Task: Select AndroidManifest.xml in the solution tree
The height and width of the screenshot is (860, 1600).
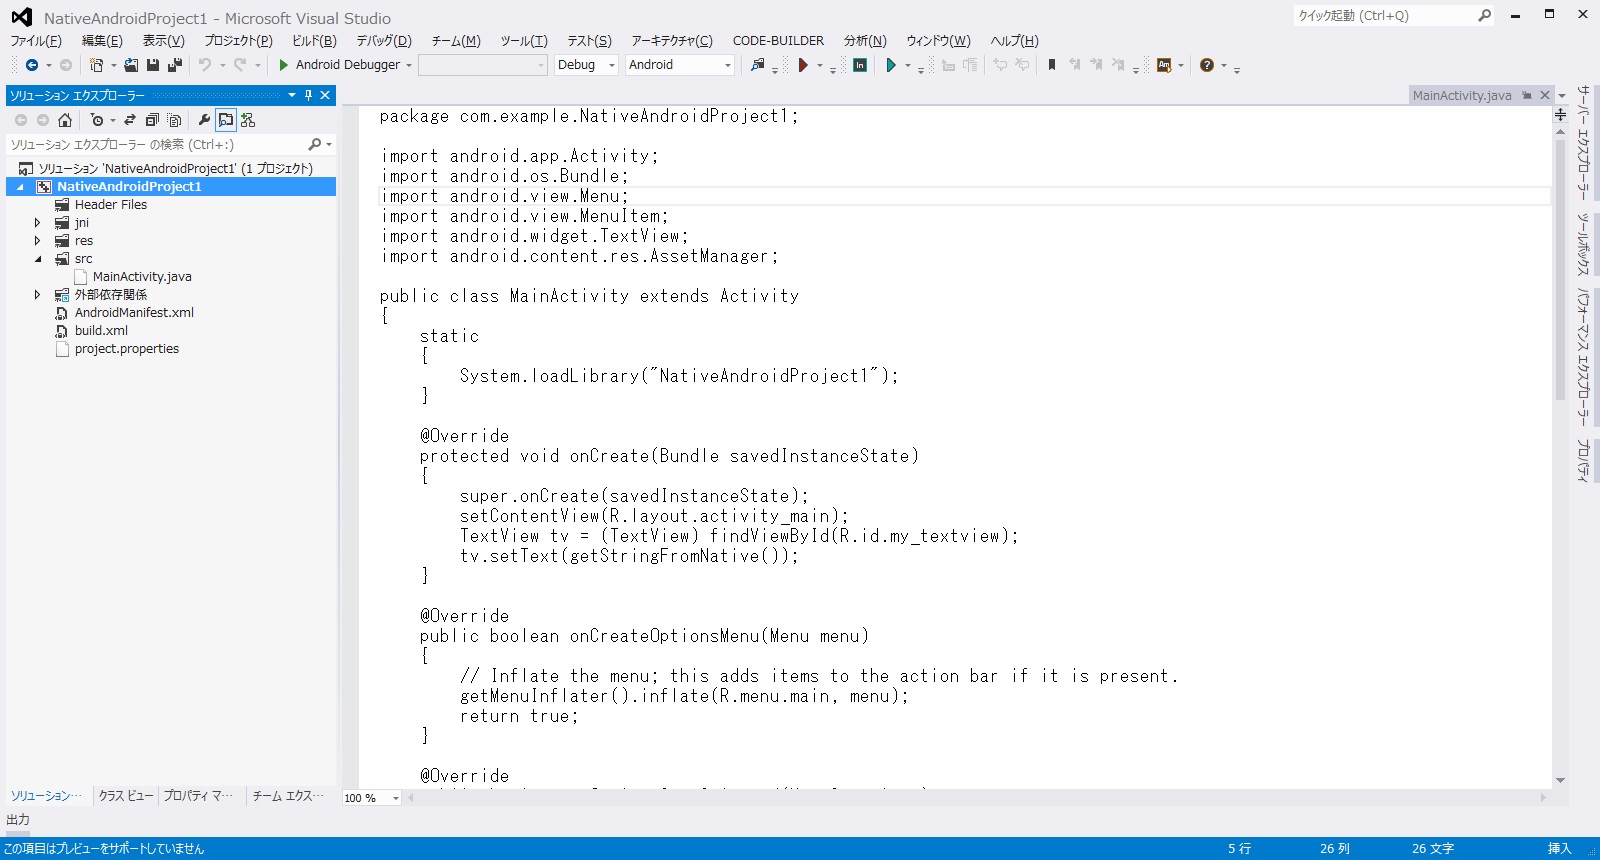Action: pyautogui.click(x=134, y=313)
